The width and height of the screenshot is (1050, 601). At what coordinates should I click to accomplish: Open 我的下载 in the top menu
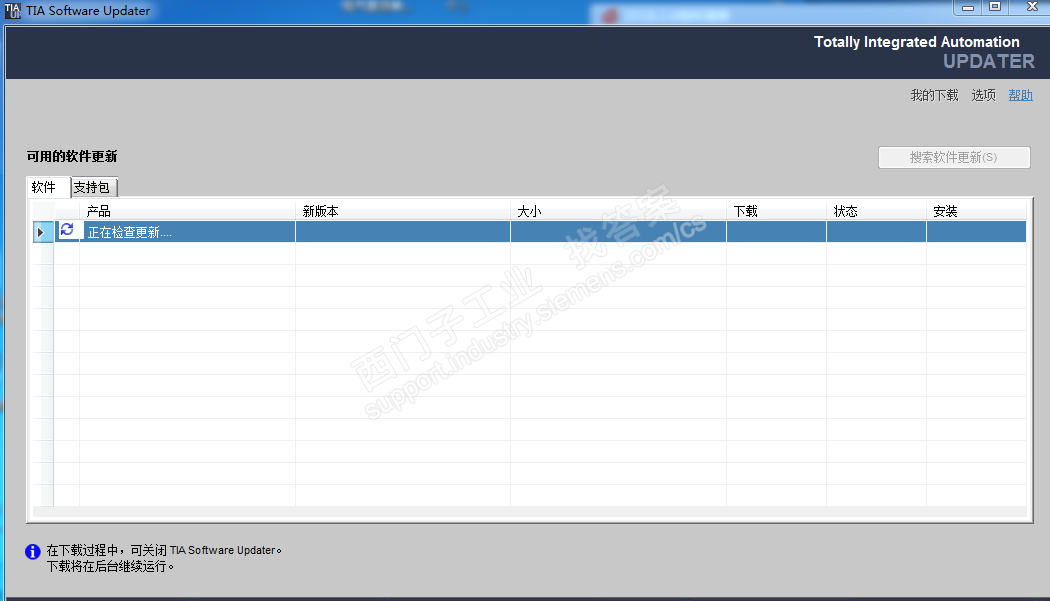point(934,95)
